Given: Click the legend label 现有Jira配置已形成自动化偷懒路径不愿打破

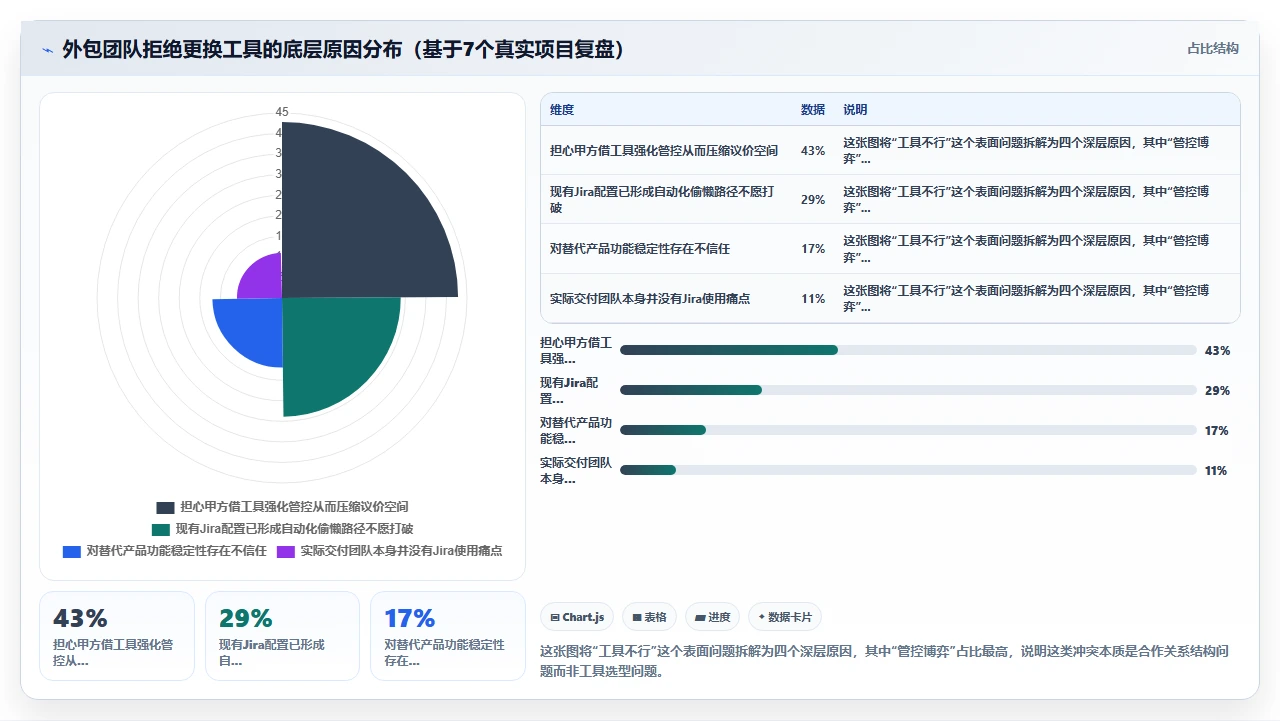Looking at the screenshot, I should tap(294, 529).
